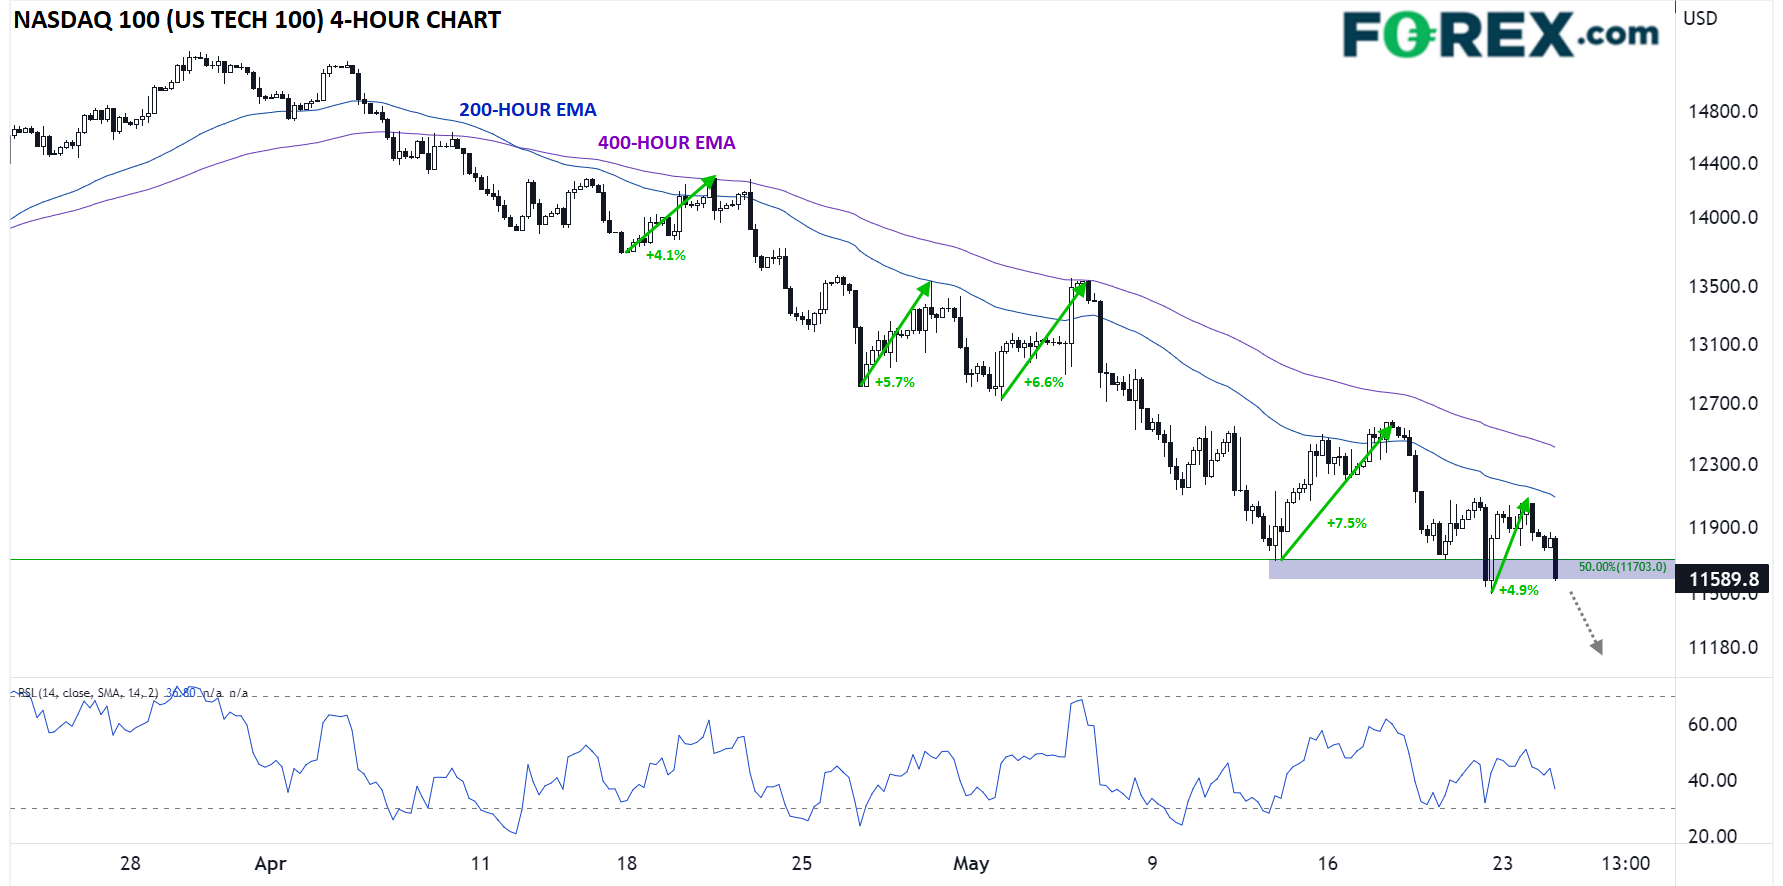Click the Apr date on time axis

[270, 864]
